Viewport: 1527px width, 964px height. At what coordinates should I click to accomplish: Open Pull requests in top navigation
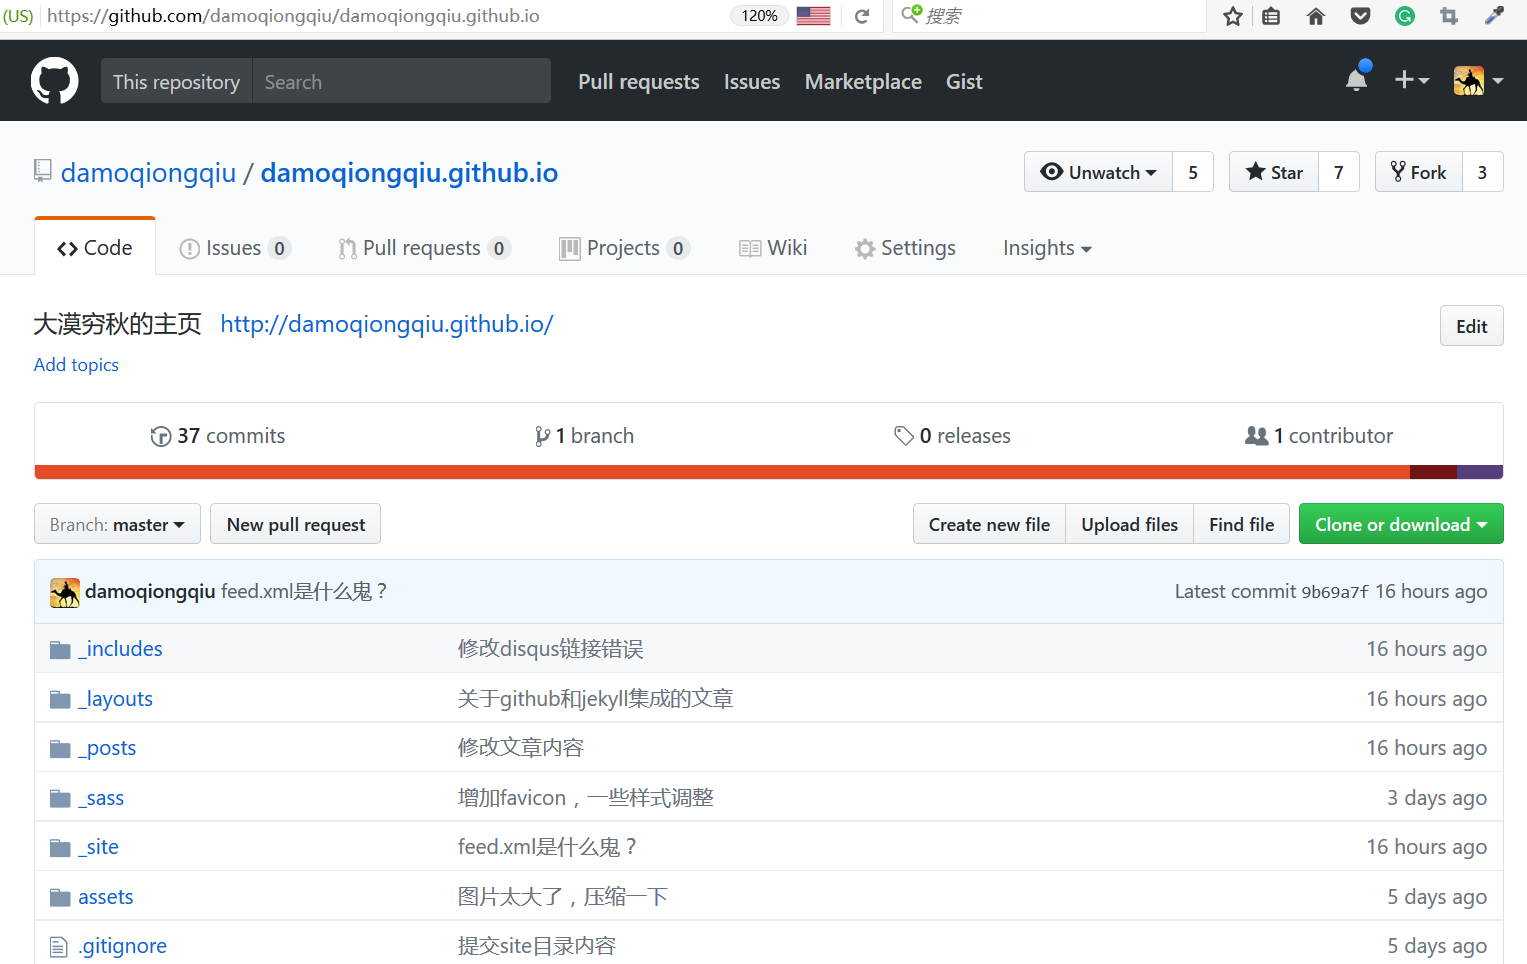[x=638, y=82]
